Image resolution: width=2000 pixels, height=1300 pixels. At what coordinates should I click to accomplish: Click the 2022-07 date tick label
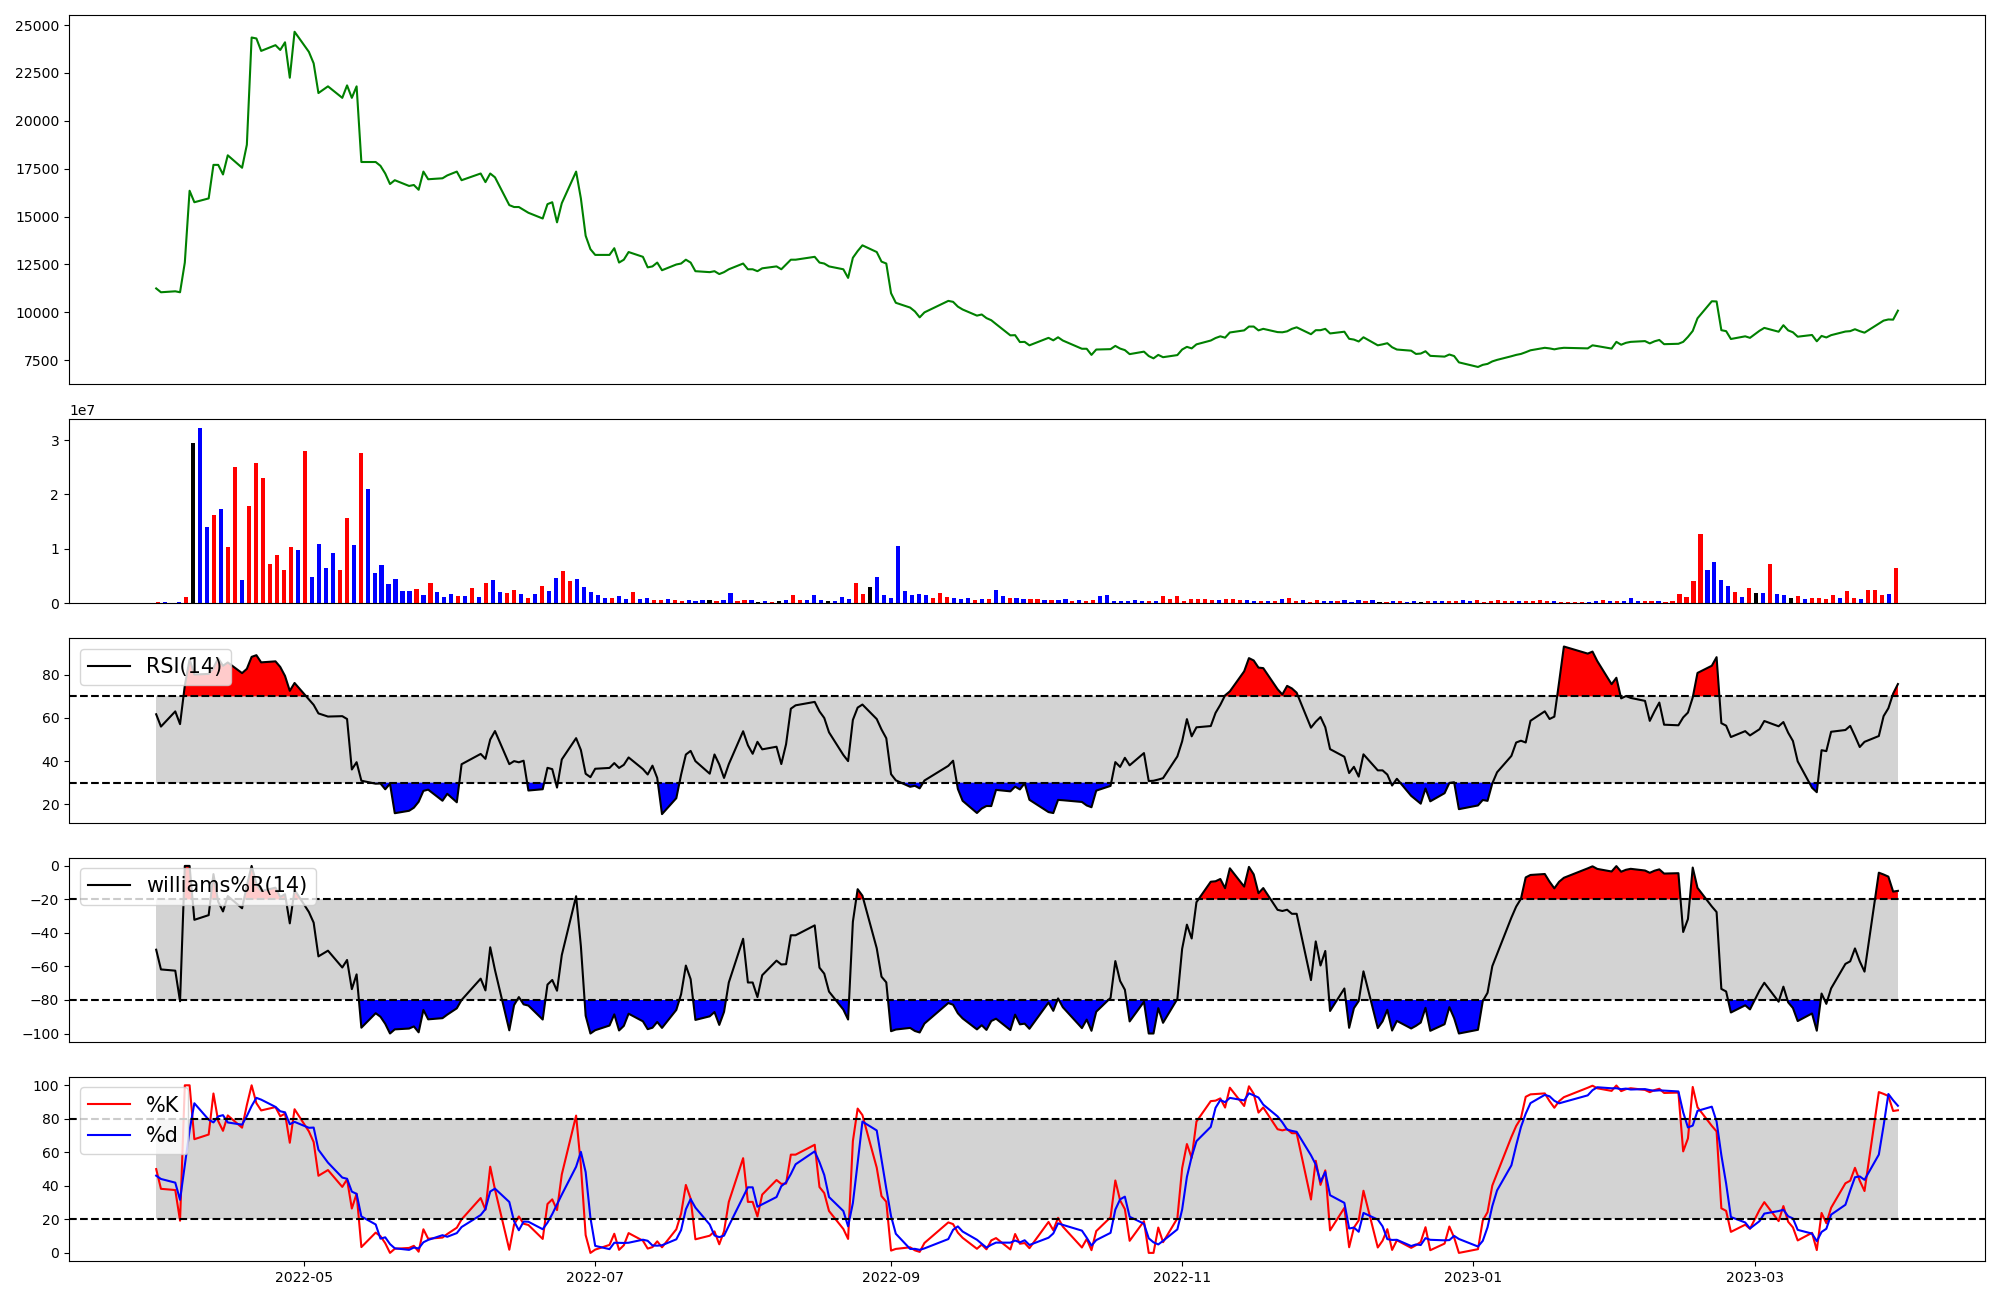point(595,1277)
